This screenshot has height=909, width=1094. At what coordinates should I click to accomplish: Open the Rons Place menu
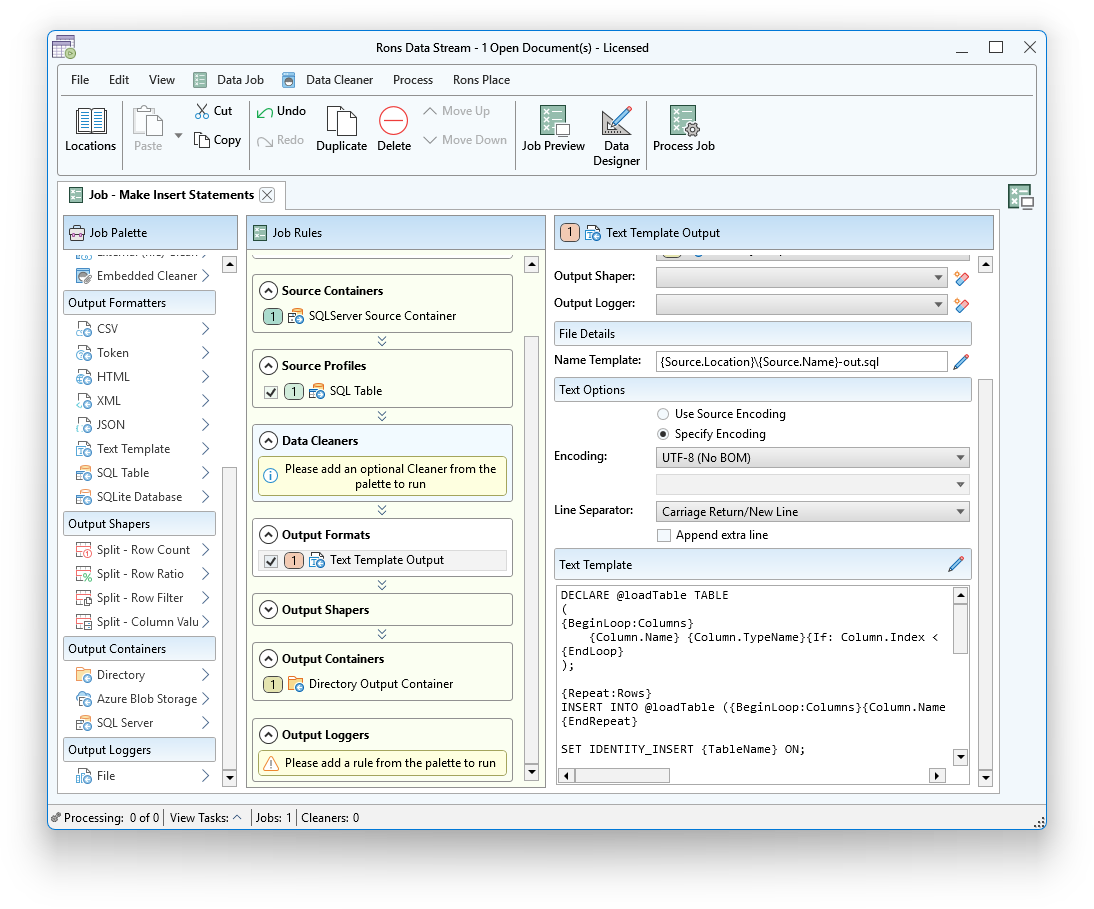pos(481,80)
